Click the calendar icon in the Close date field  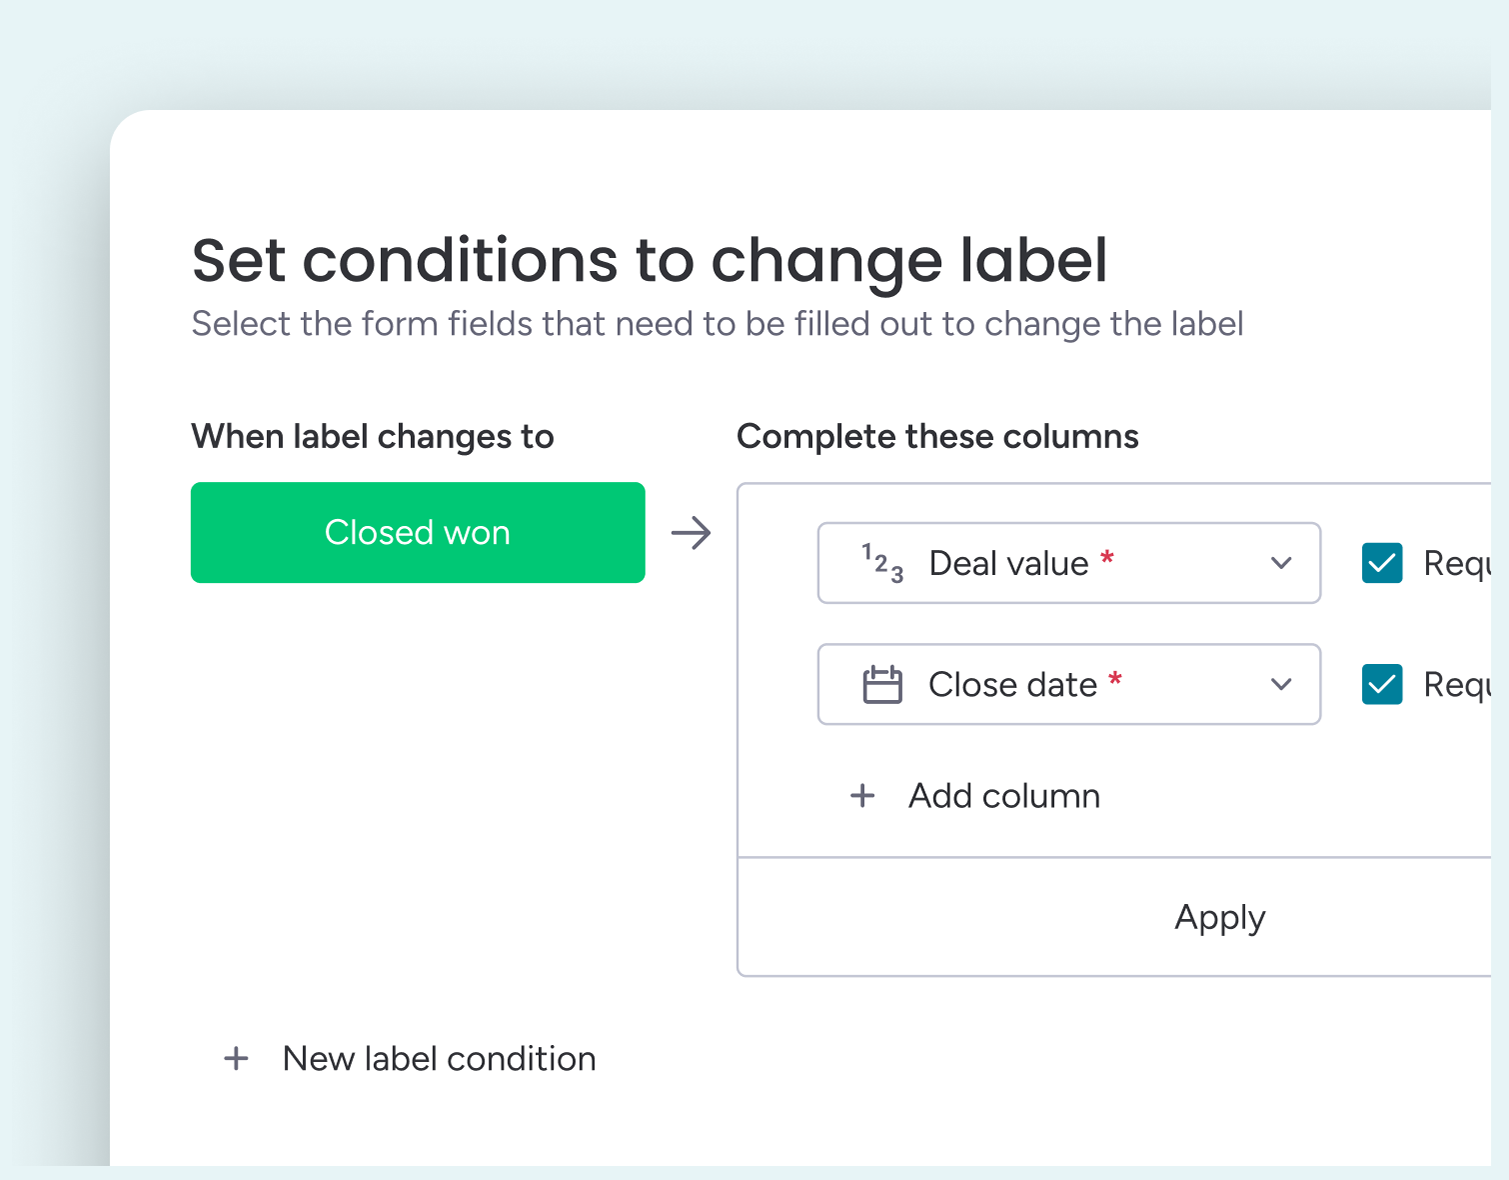tap(882, 685)
